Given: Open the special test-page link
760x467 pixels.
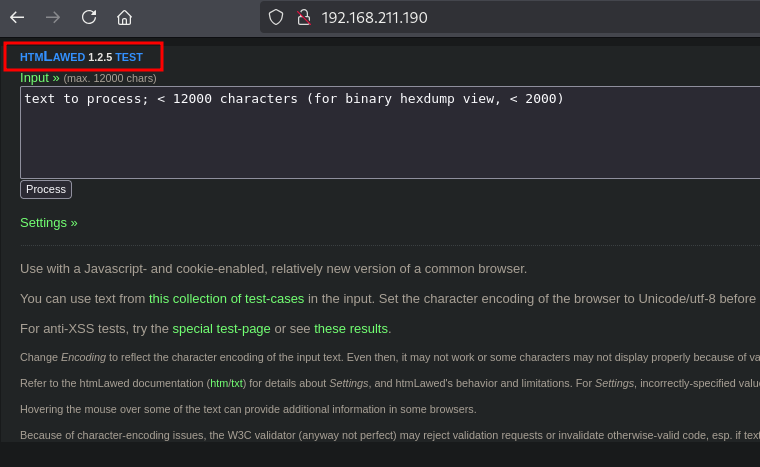Looking at the screenshot, I should [221, 328].
